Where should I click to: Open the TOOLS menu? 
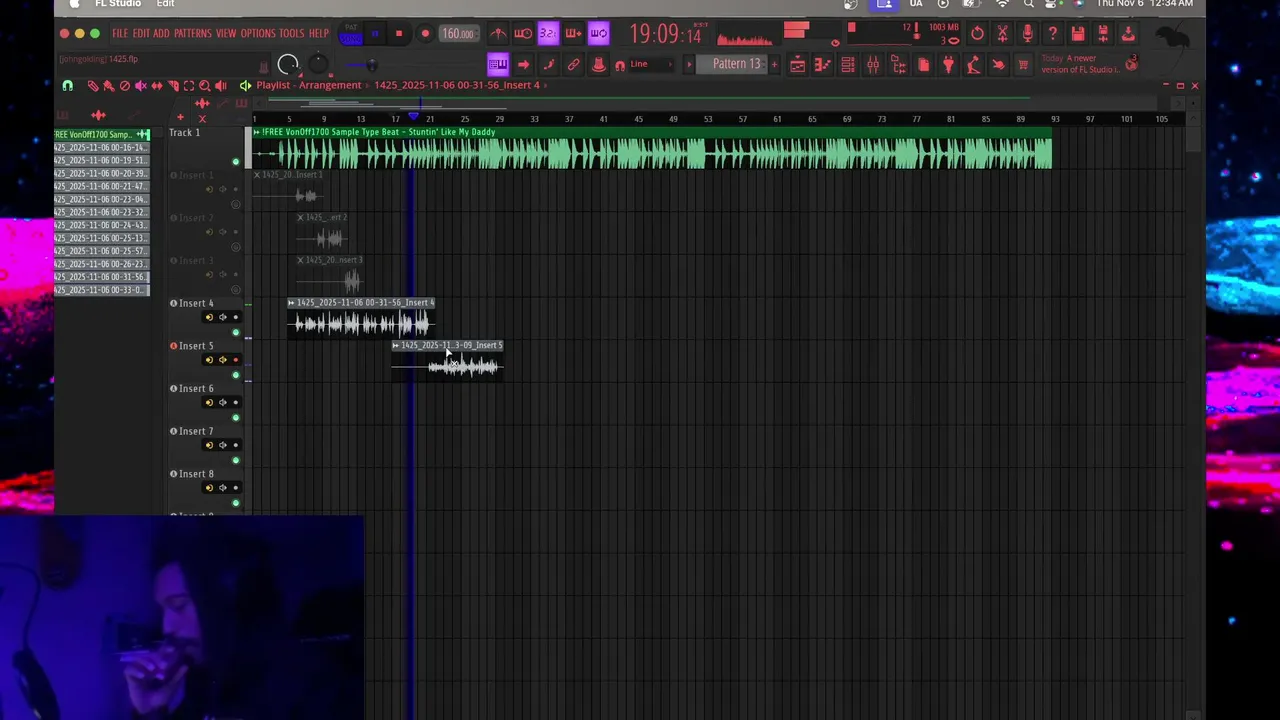pyautogui.click(x=291, y=33)
